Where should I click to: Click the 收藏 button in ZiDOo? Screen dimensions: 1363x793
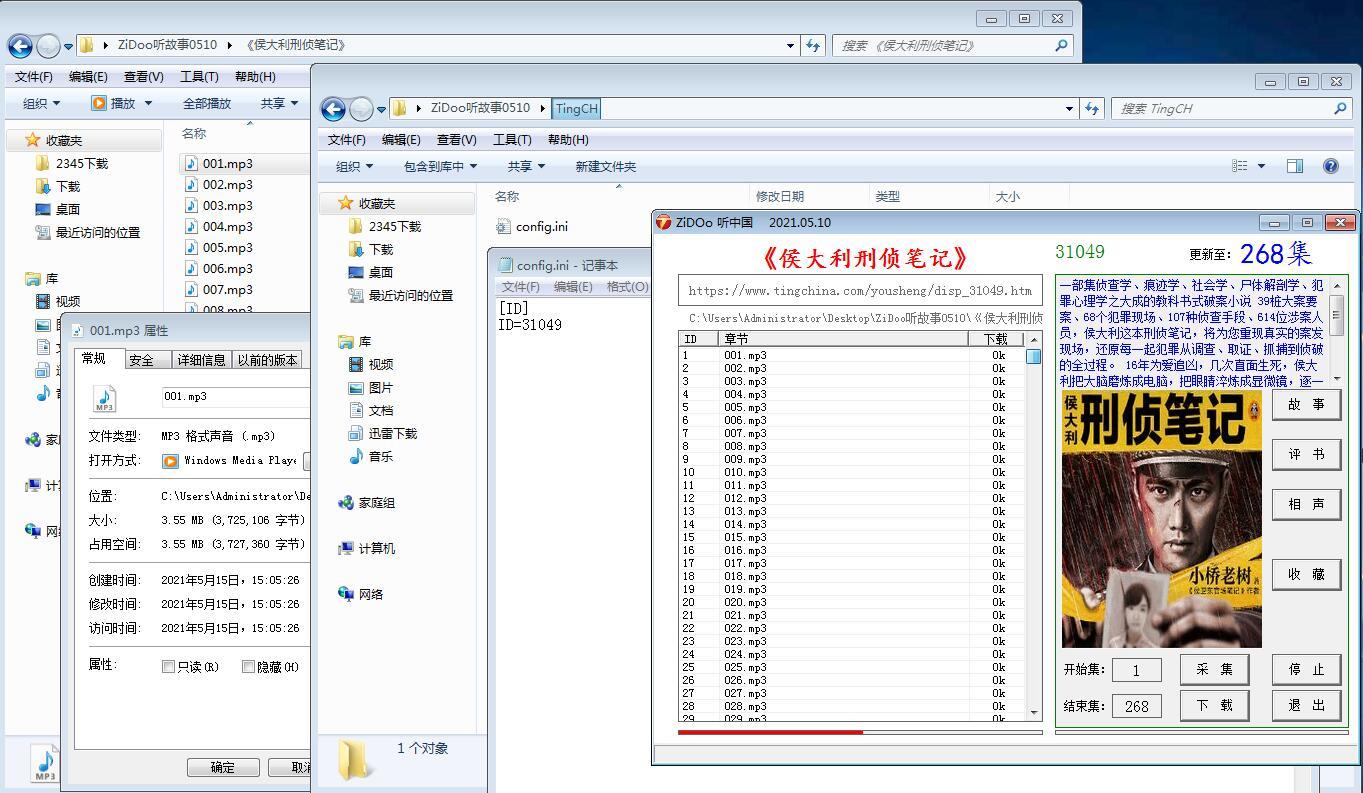tap(1306, 574)
